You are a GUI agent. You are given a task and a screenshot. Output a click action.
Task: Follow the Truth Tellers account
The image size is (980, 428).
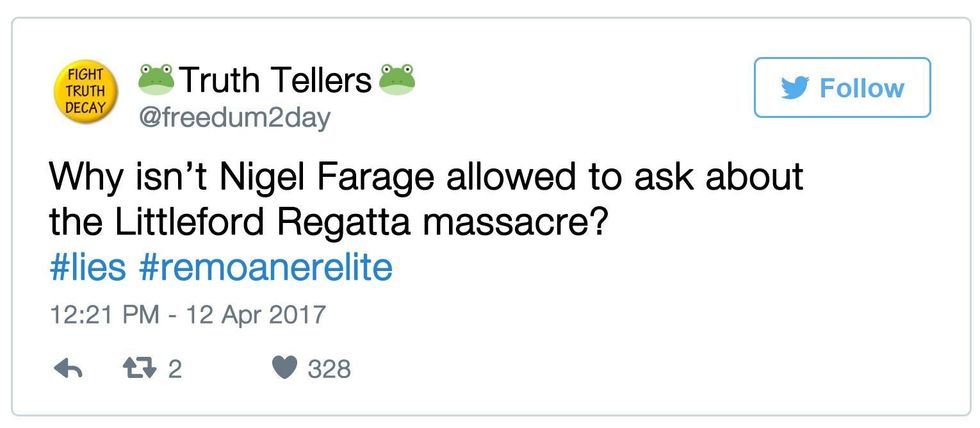point(842,88)
